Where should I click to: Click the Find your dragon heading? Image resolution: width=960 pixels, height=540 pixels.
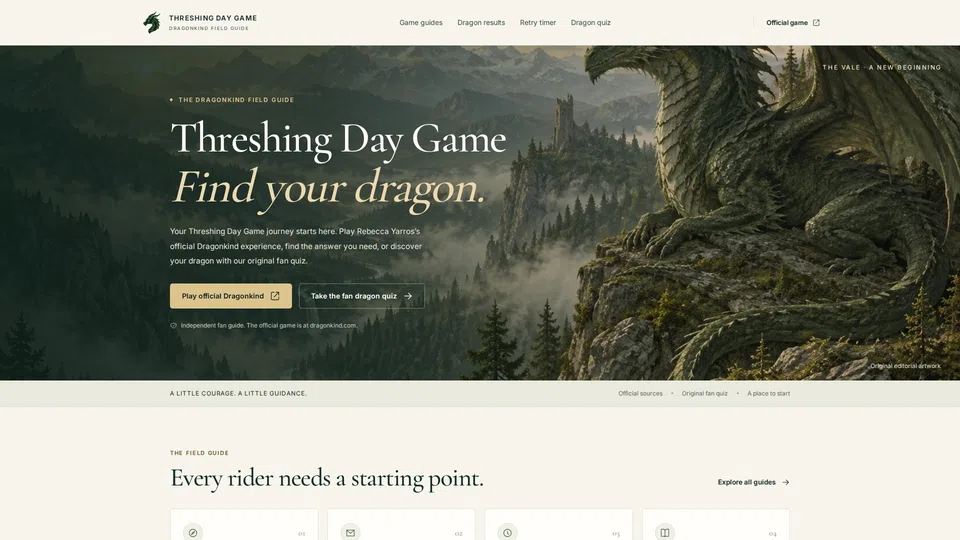point(329,187)
